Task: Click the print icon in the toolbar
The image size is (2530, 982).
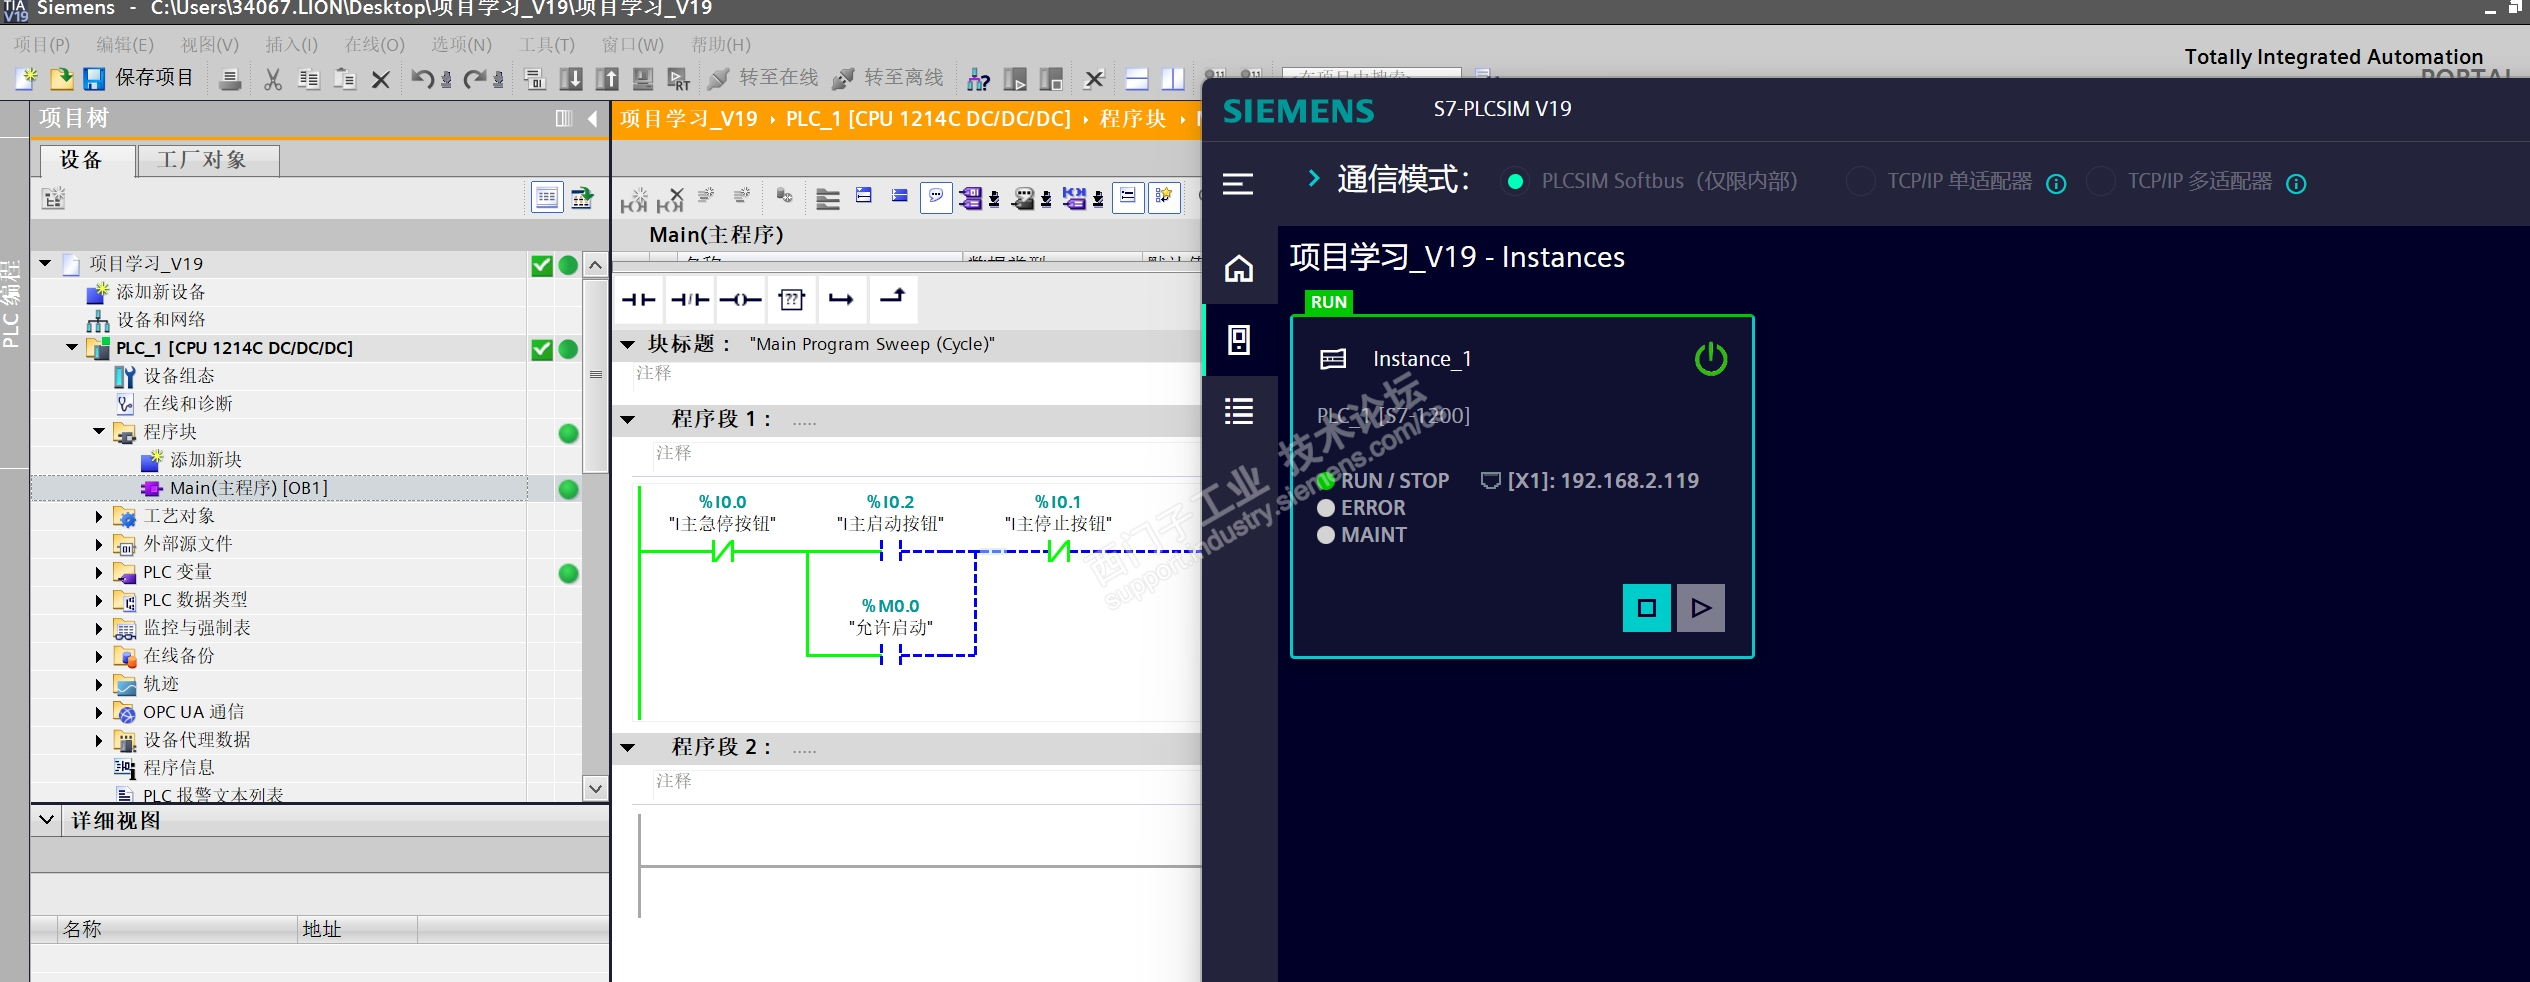Action: click(x=230, y=79)
